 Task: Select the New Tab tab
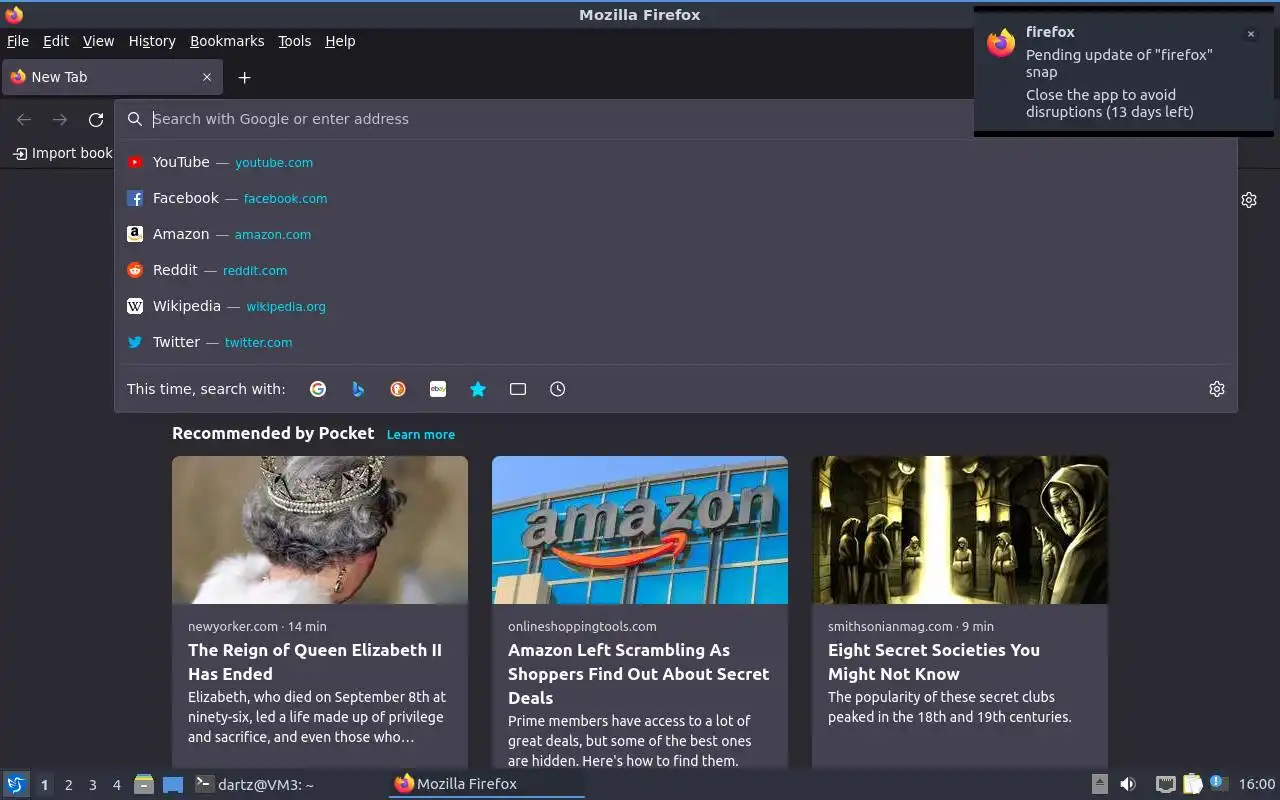click(x=110, y=77)
